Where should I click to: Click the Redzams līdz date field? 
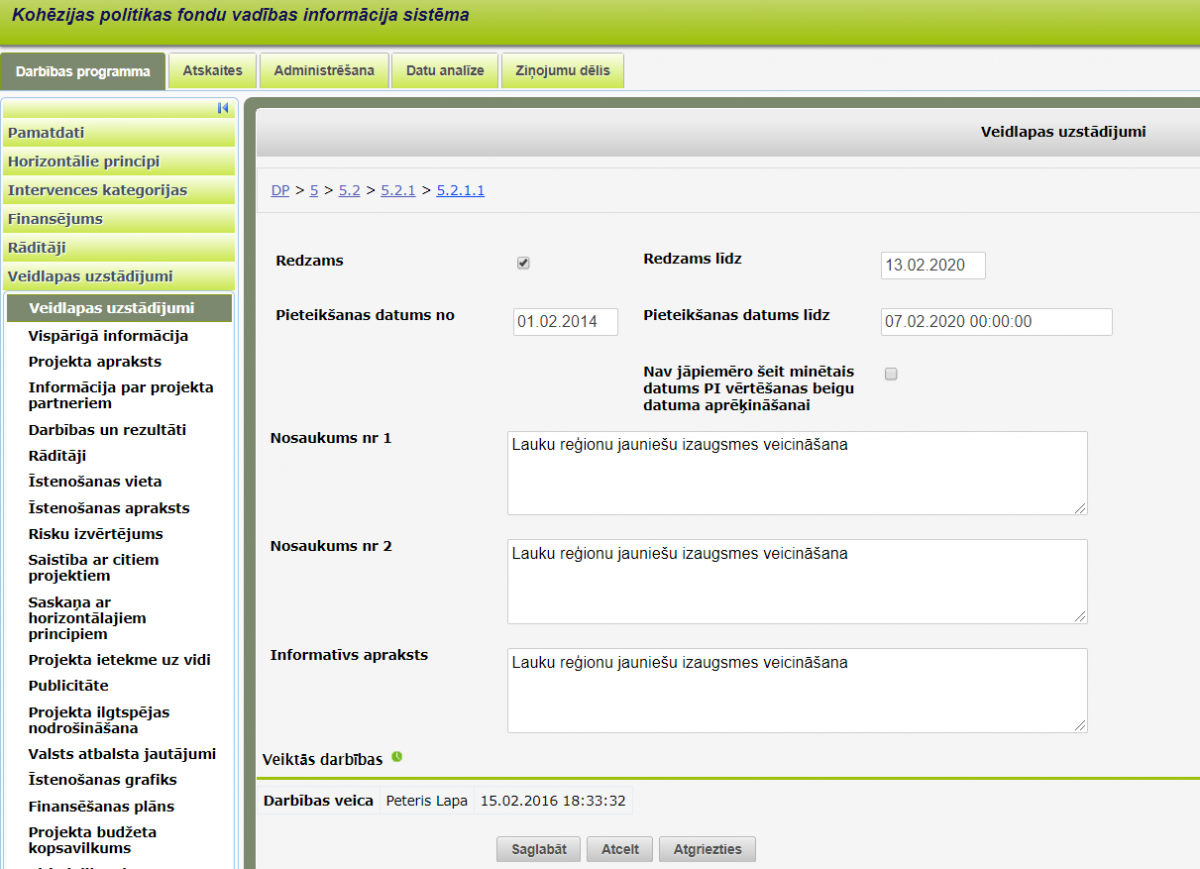[x=933, y=265]
